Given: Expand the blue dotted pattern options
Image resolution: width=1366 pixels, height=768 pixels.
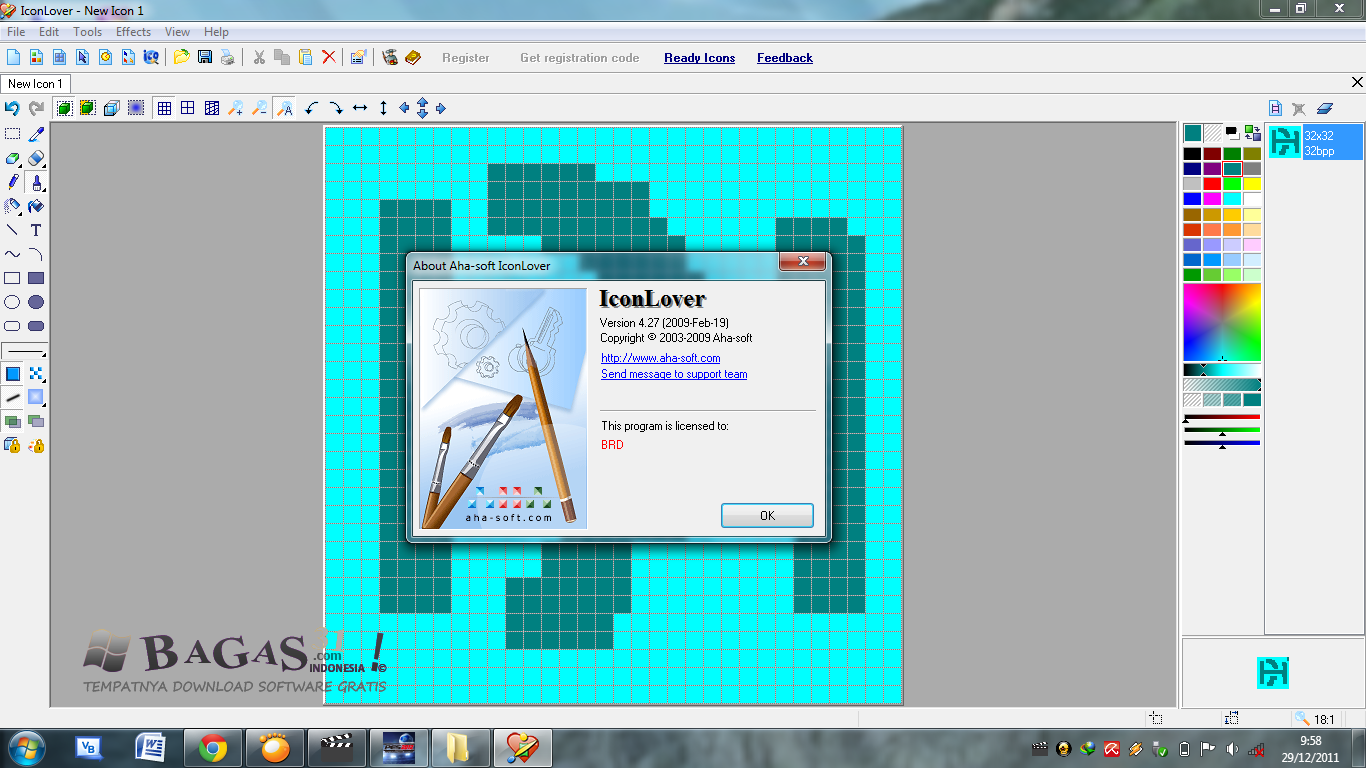Looking at the screenshot, I should [x=44, y=379].
